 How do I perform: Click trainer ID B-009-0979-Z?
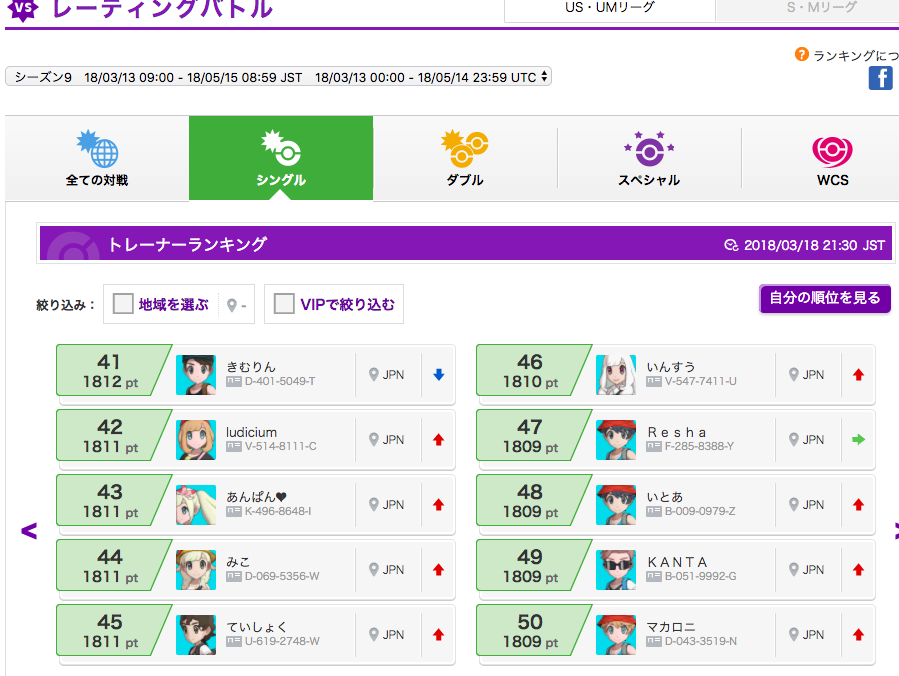[700, 511]
